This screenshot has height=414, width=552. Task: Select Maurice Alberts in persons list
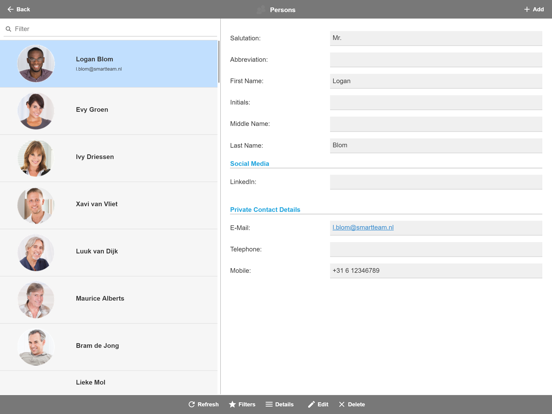(x=109, y=300)
